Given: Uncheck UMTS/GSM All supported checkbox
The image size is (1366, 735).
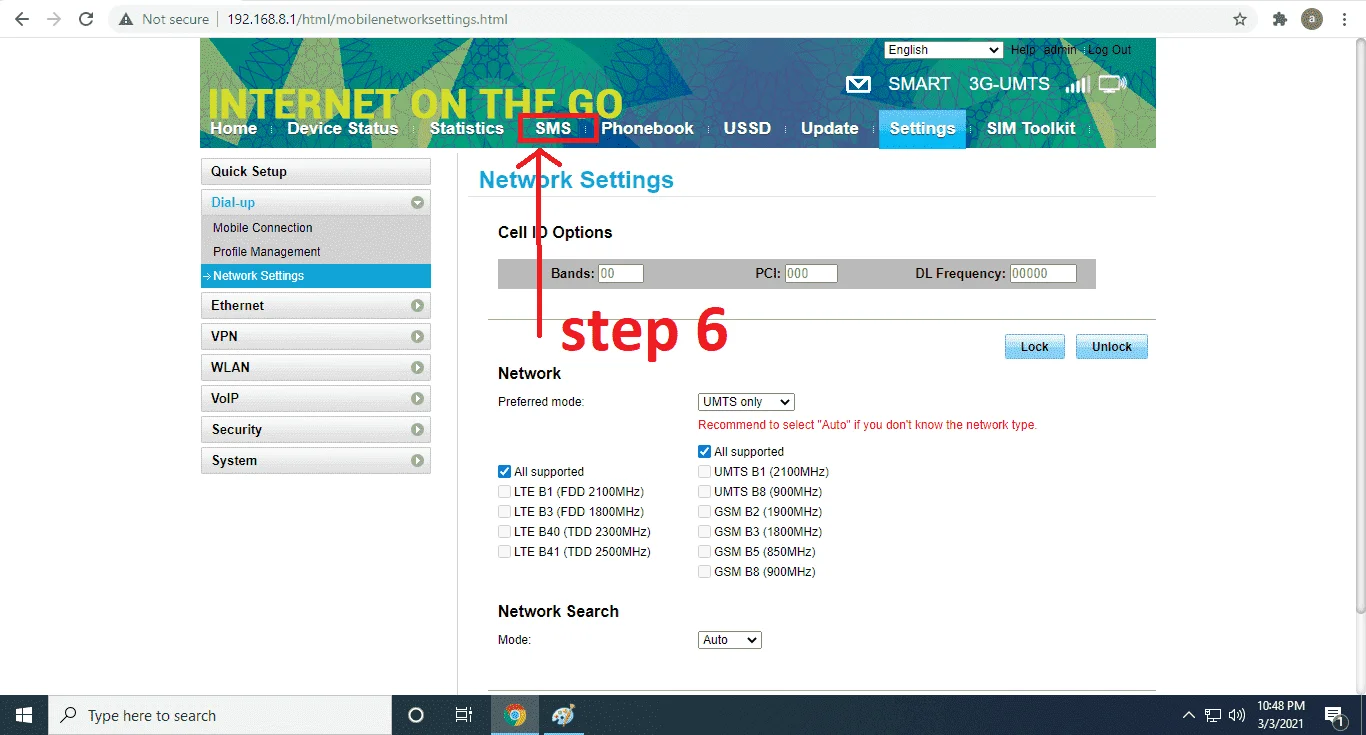Looking at the screenshot, I should (x=705, y=452).
